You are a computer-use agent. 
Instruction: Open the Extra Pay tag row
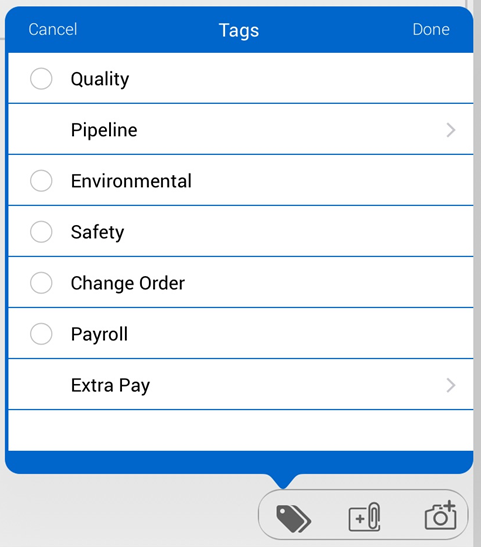click(x=241, y=384)
